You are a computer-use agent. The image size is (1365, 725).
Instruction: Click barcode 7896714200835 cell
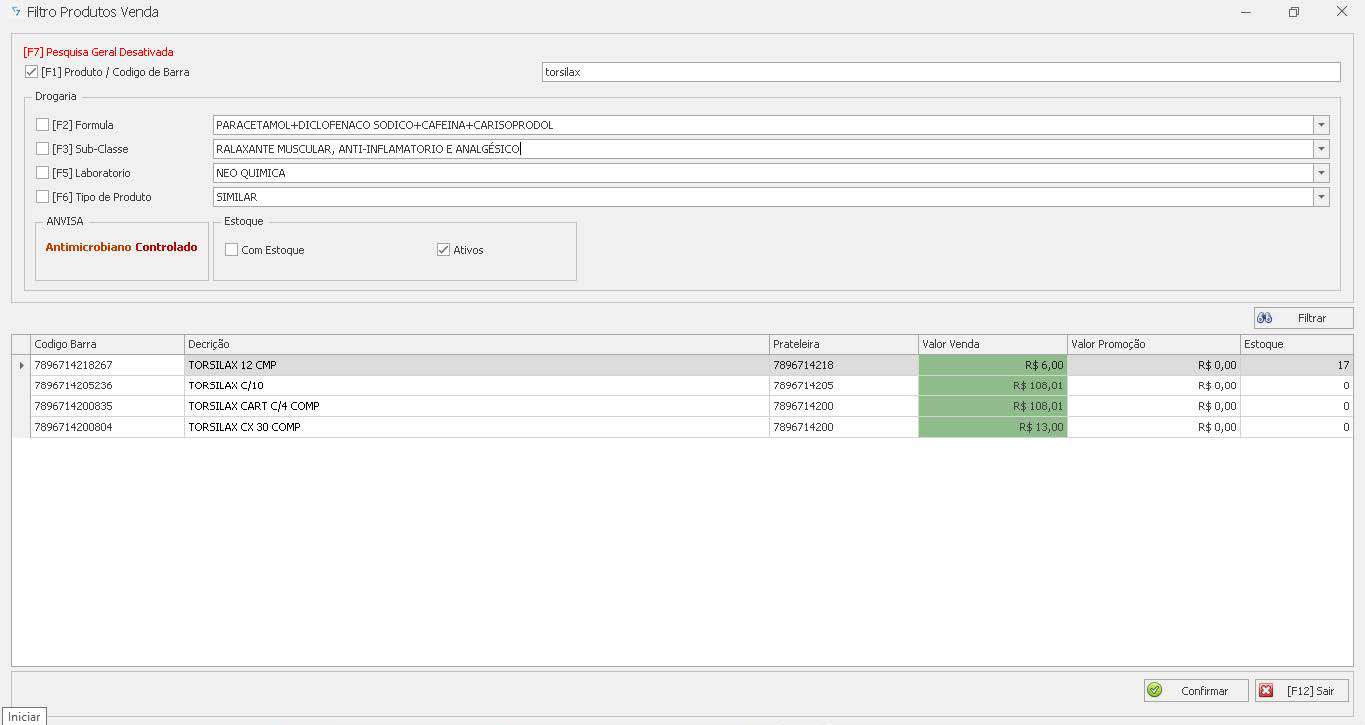coord(107,406)
